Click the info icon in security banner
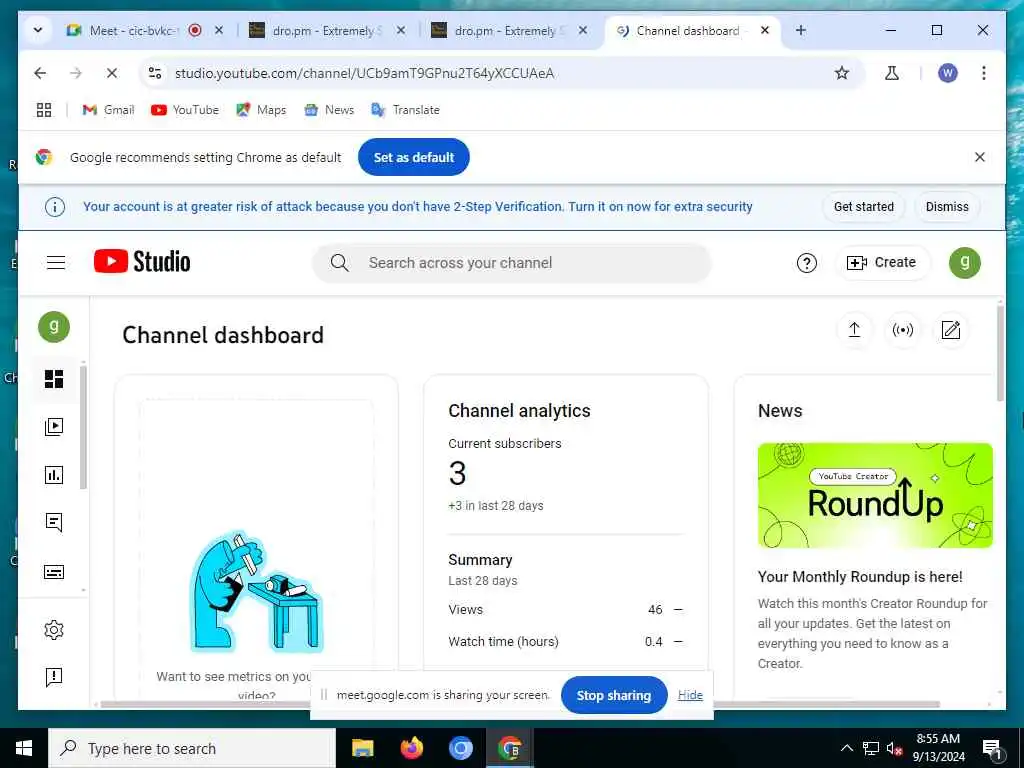The width and height of the screenshot is (1024, 768). (x=55, y=207)
